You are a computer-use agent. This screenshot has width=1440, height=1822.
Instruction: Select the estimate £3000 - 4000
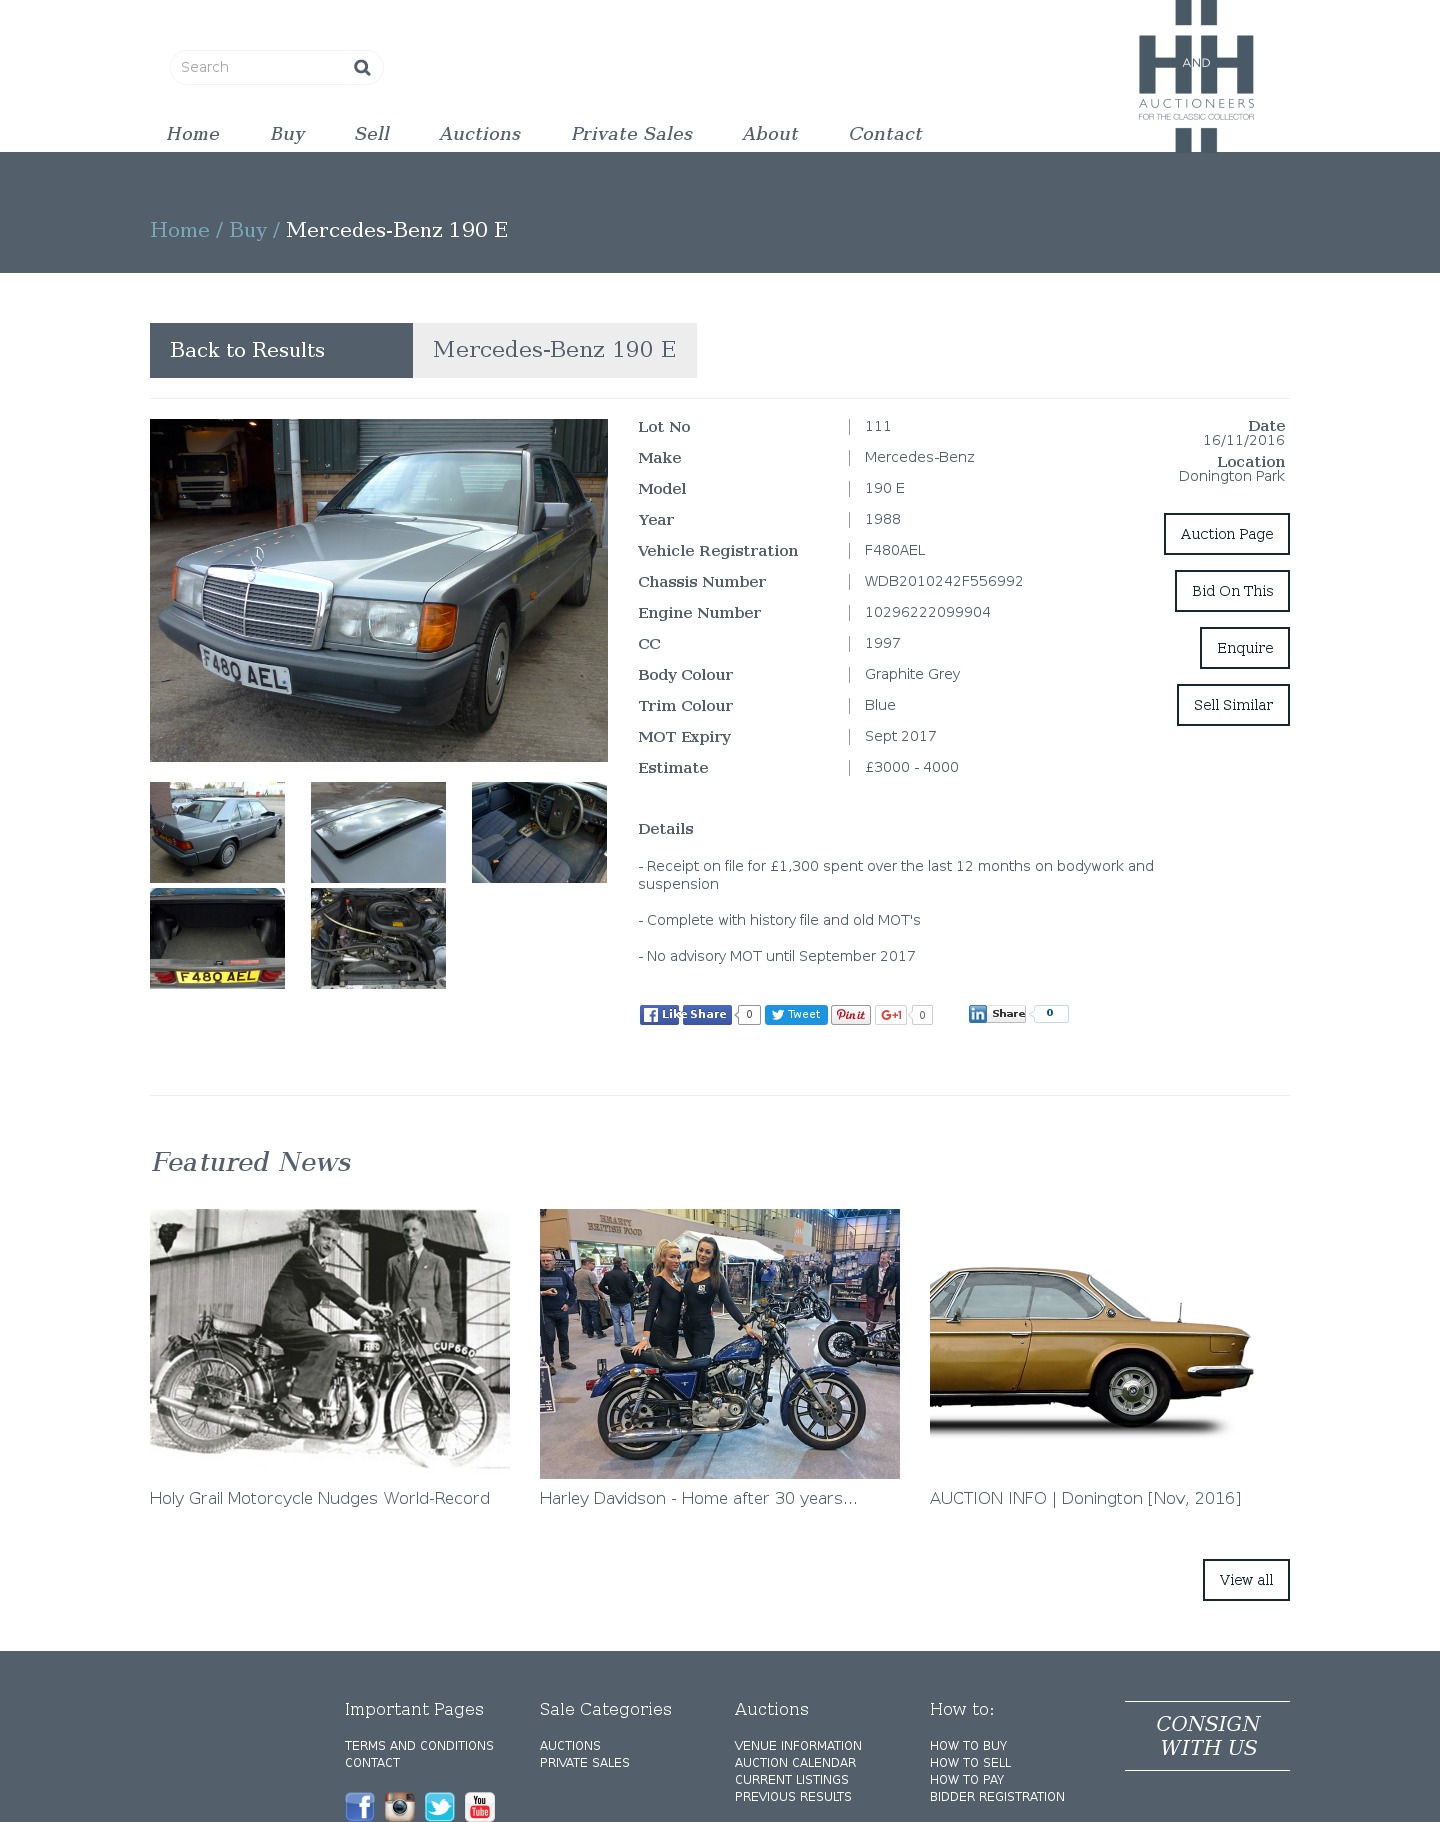[912, 767]
